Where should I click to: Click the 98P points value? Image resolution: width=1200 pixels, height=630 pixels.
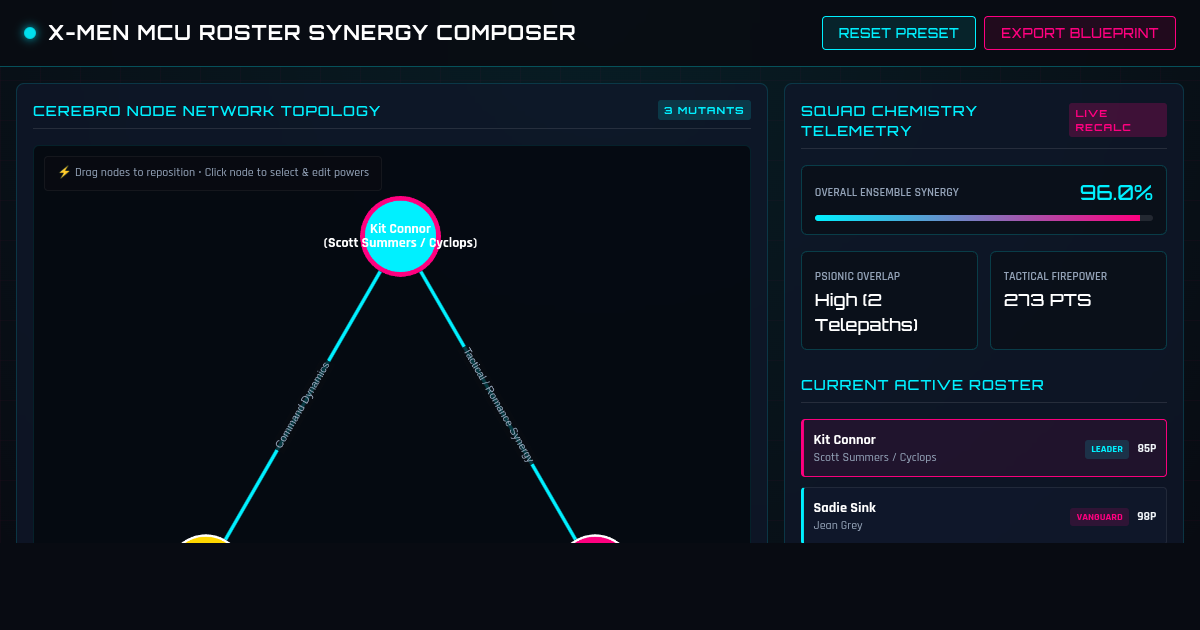tap(1146, 517)
